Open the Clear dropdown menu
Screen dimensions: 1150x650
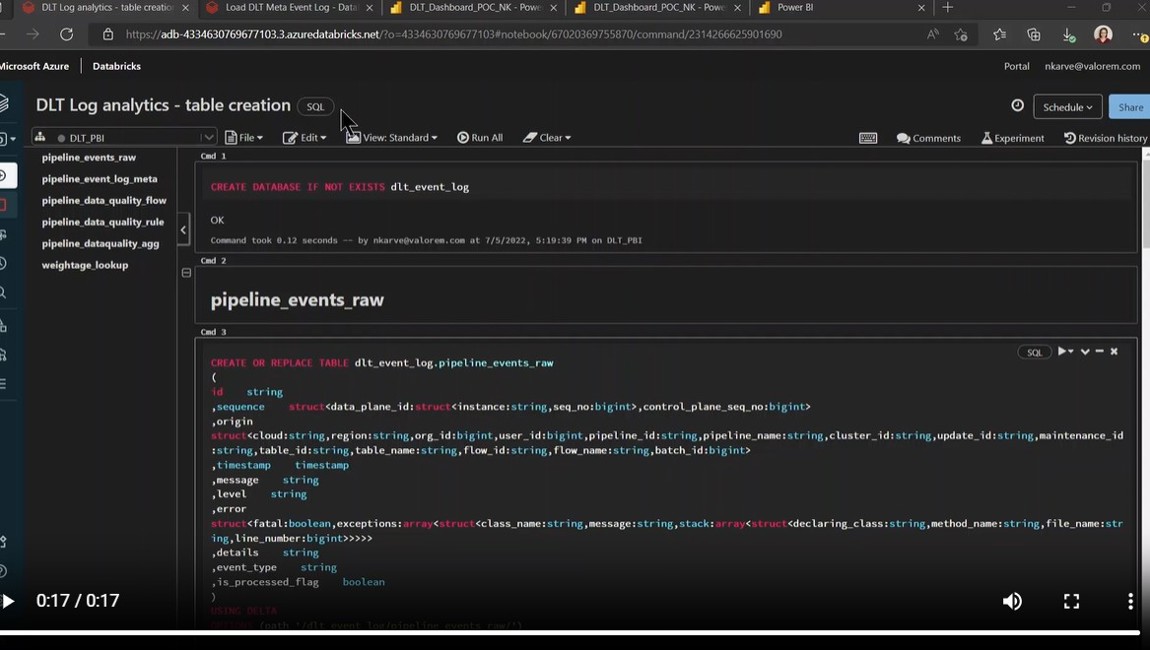click(547, 138)
